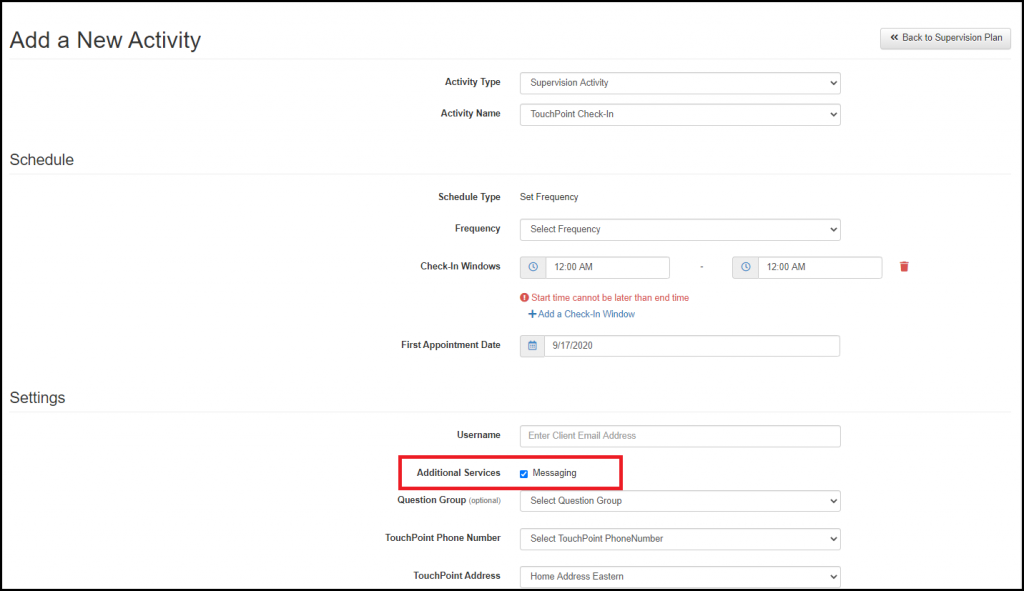Click the Username email input field
The image size is (1024, 591).
[x=680, y=436]
